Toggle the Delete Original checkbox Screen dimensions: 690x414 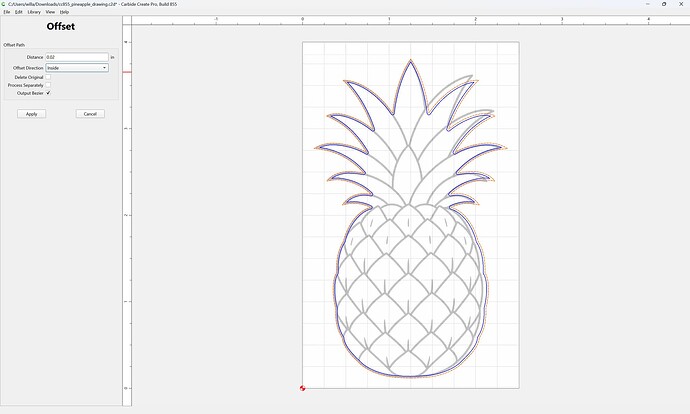48,77
